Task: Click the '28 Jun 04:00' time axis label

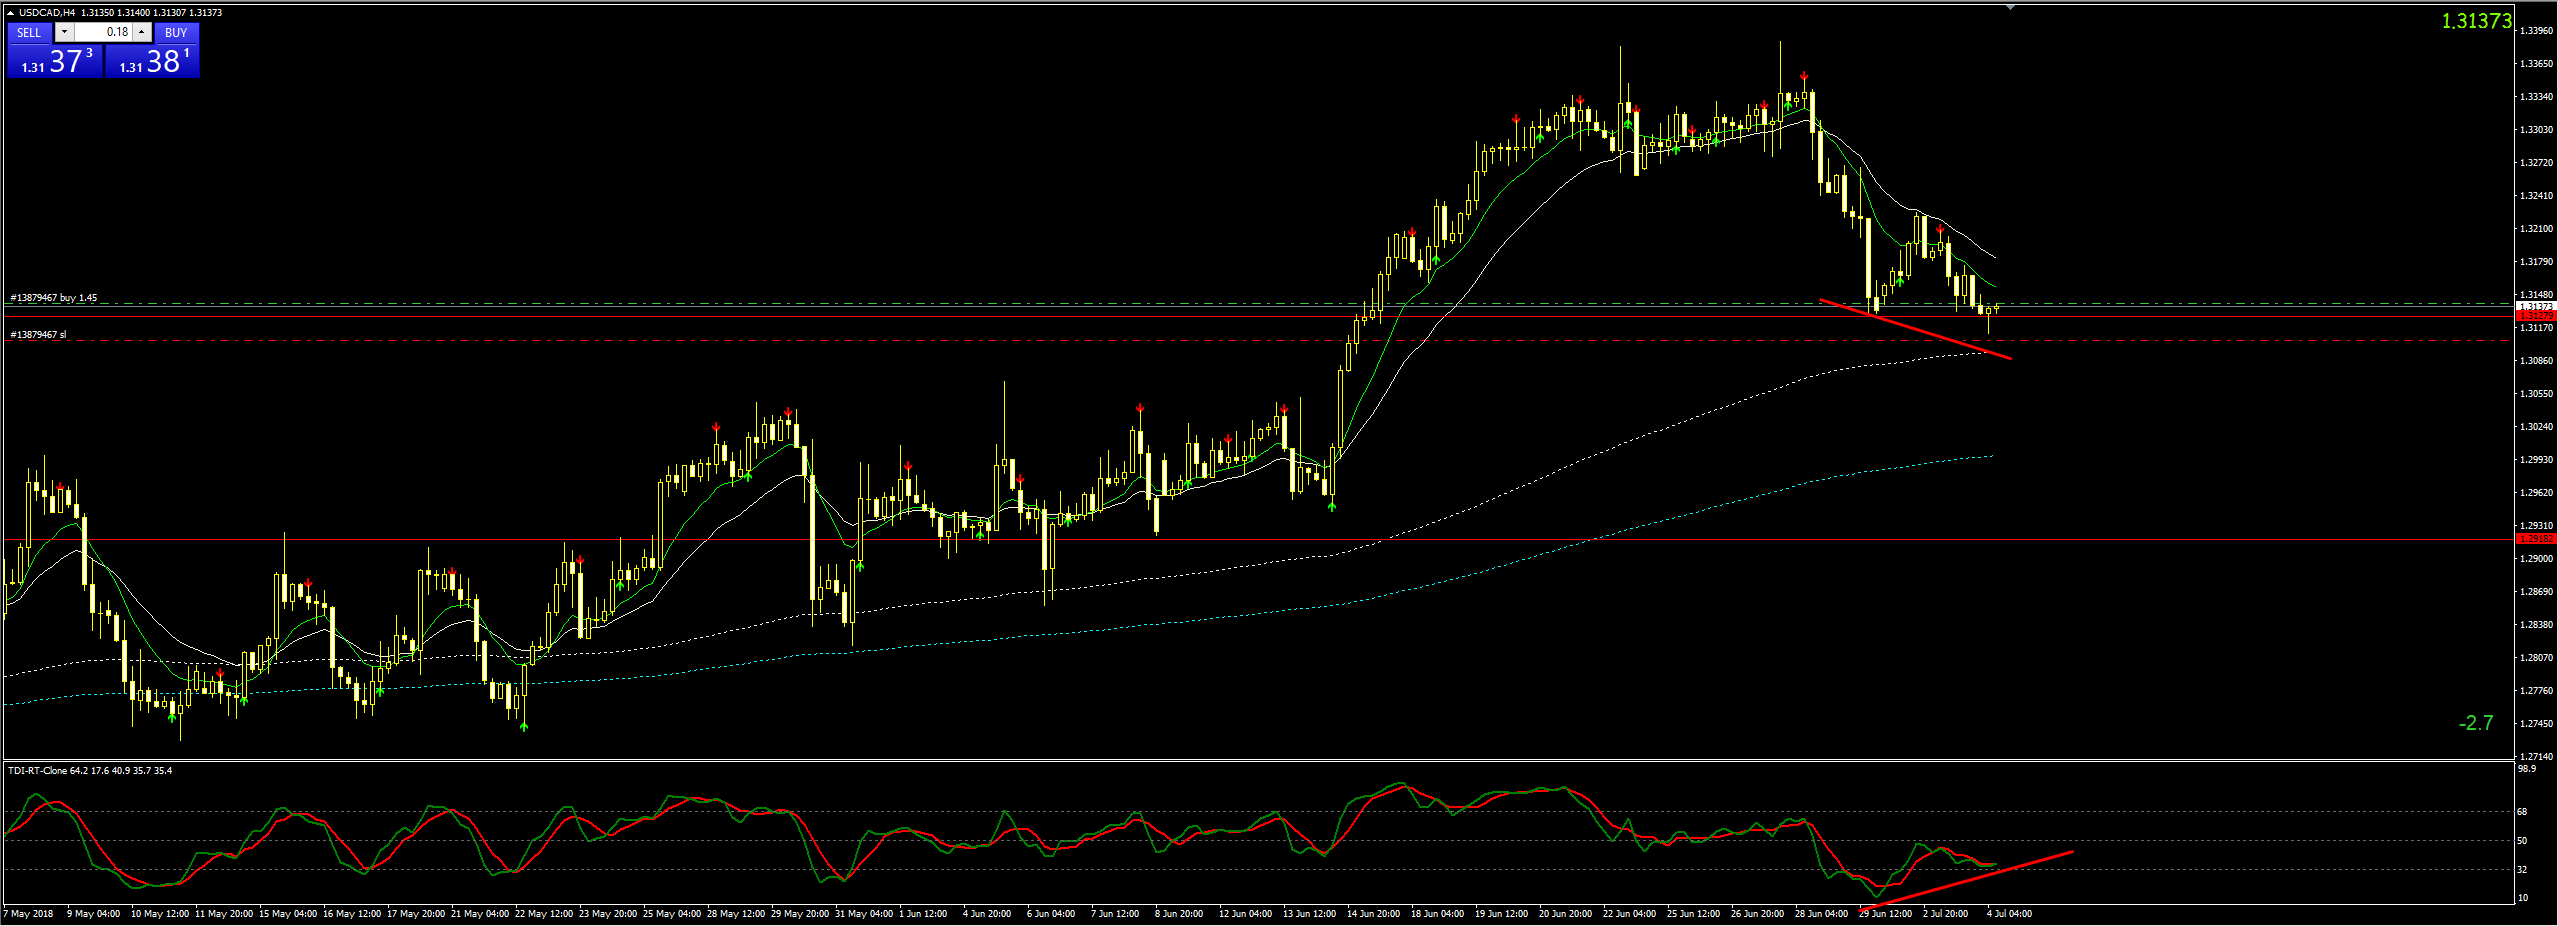Action: click(1821, 914)
